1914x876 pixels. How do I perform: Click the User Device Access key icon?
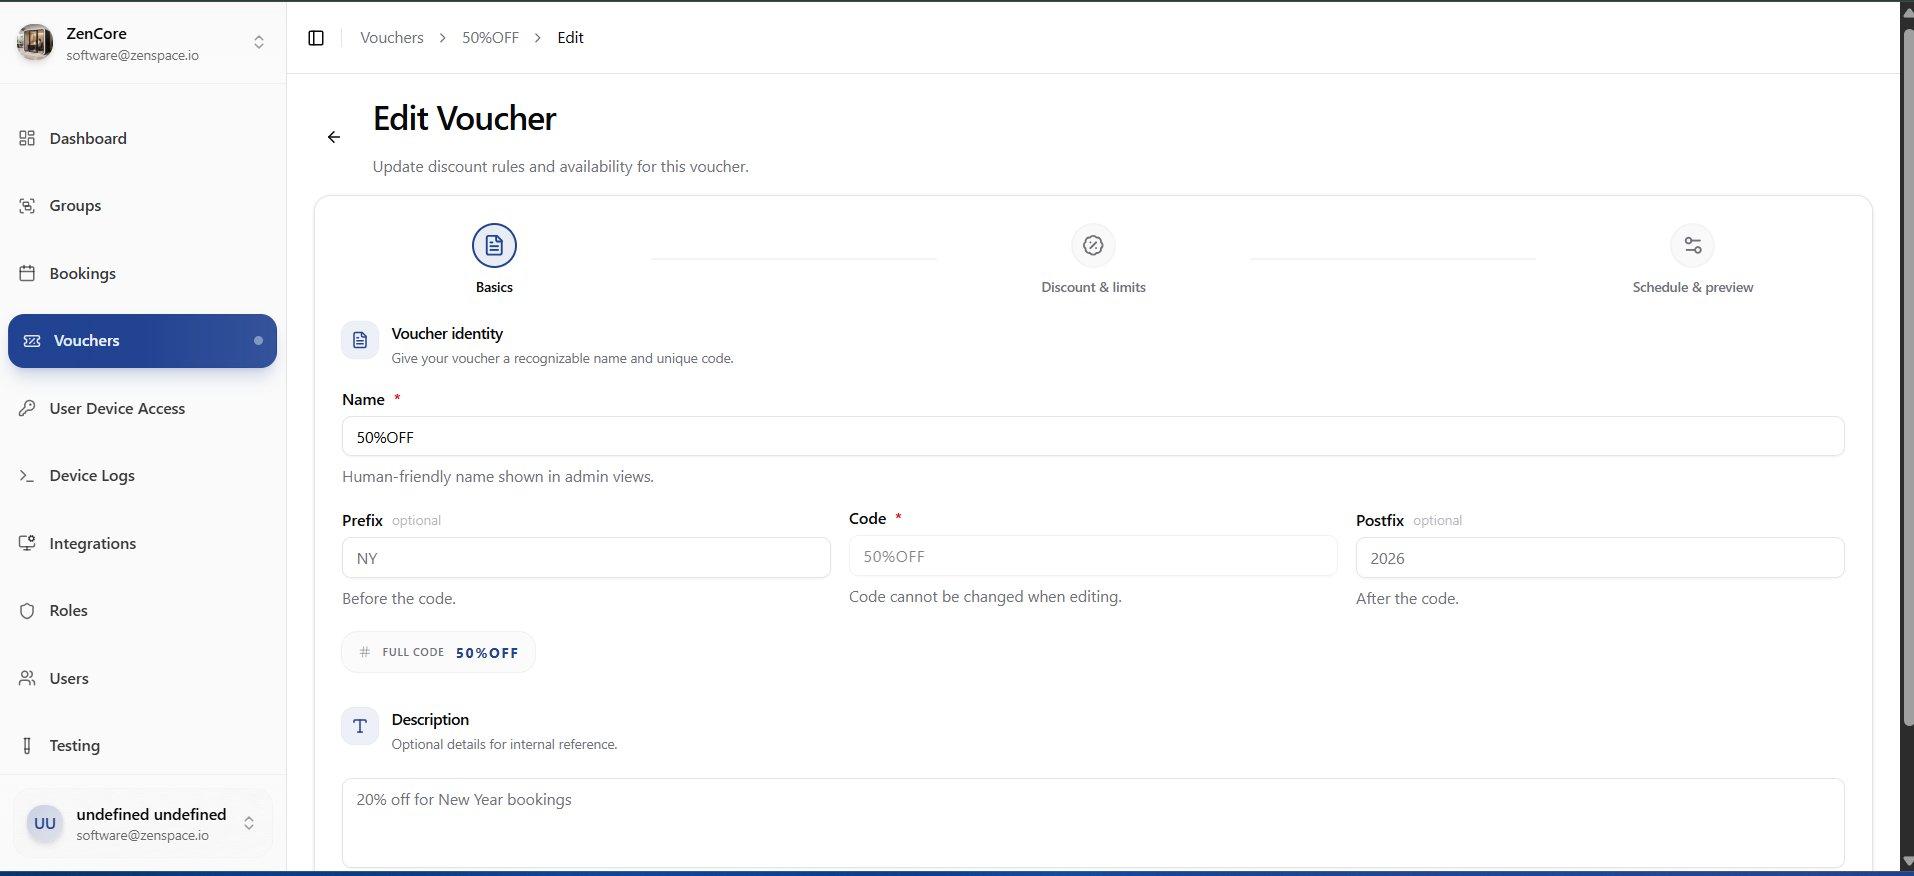27,408
